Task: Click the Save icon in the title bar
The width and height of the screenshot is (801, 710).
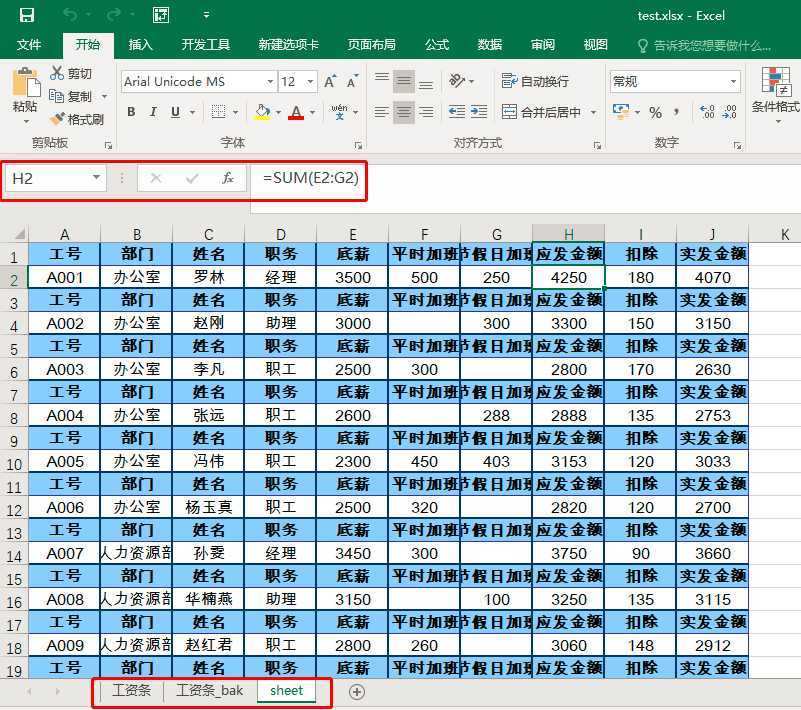Action: tap(27, 15)
